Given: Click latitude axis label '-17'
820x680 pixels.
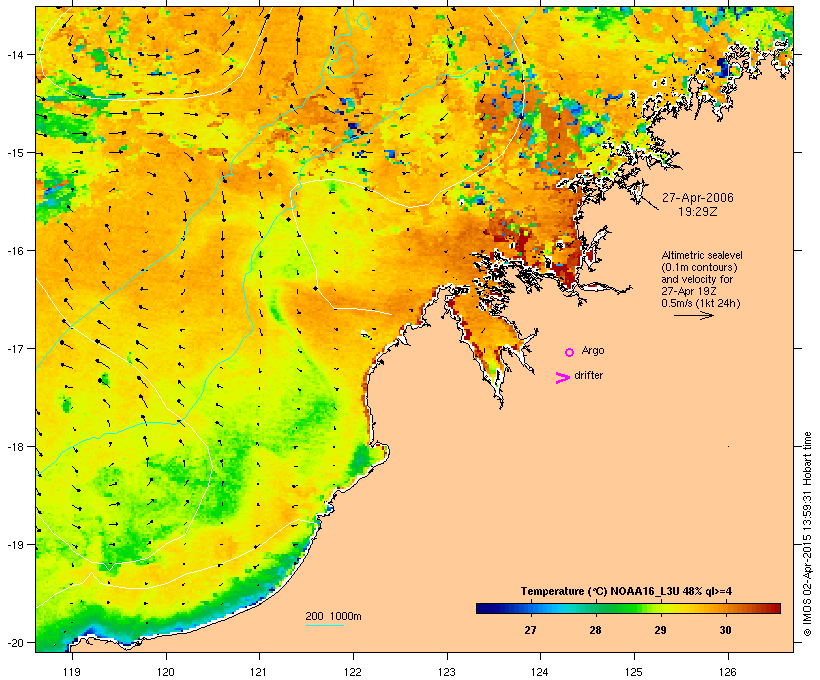Looking at the screenshot, I should (x=14, y=348).
